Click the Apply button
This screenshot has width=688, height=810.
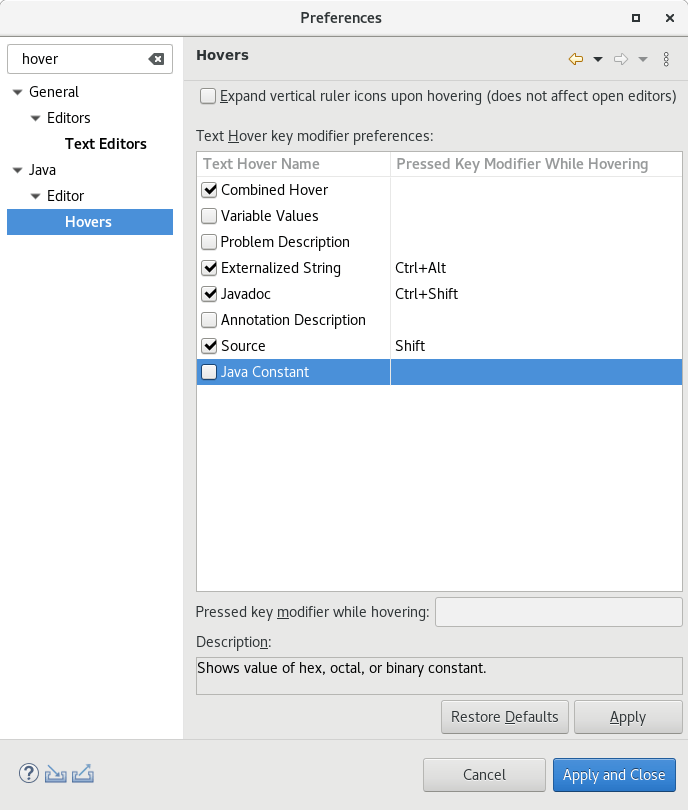(x=628, y=717)
